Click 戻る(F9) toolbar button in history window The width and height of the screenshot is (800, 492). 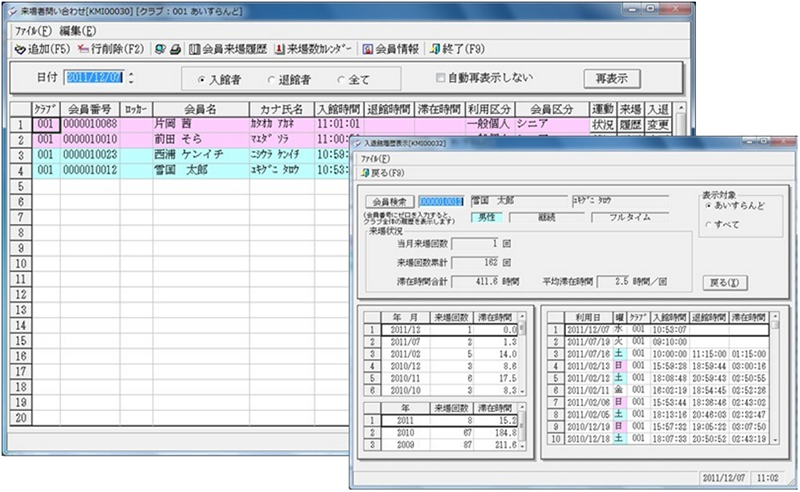(x=382, y=173)
